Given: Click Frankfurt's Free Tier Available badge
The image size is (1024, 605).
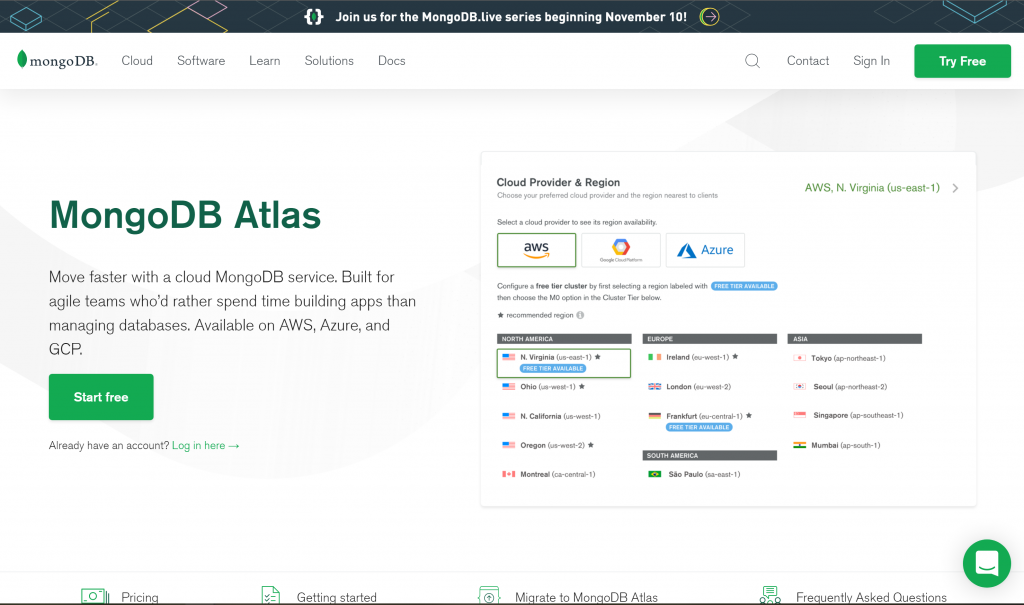Looking at the screenshot, I should [x=699, y=427].
